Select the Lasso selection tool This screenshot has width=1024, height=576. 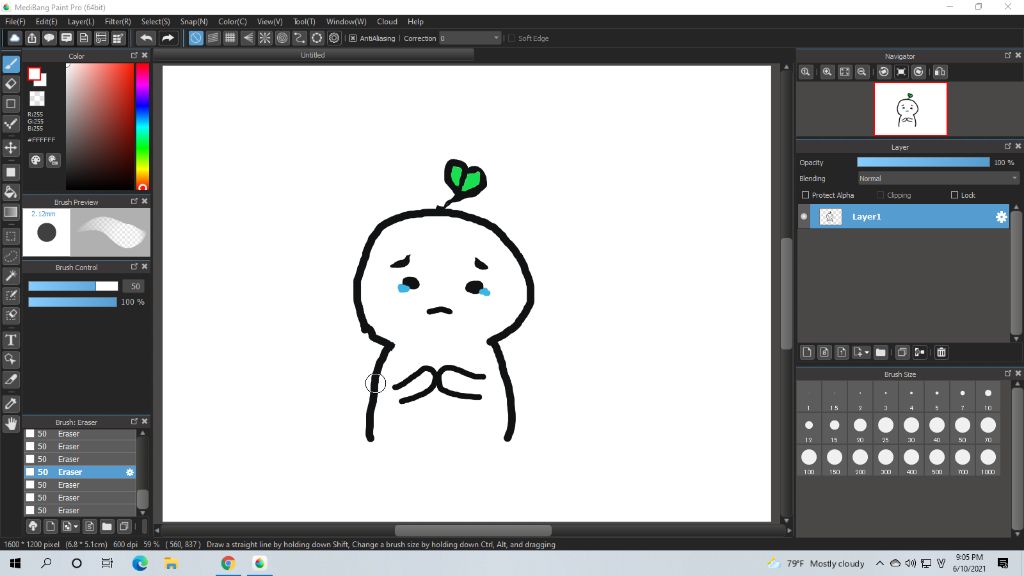tap(11, 256)
